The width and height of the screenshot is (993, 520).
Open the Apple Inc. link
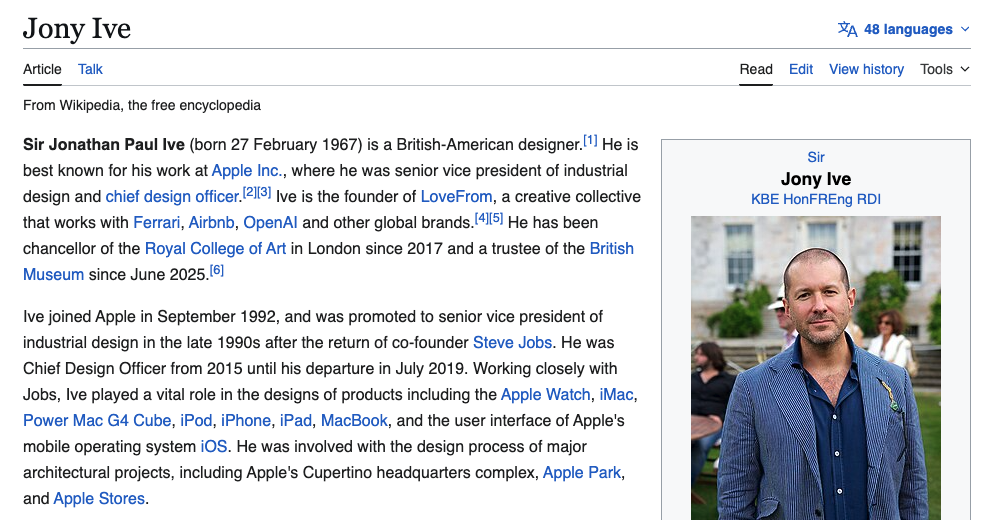(x=246, y=170)
